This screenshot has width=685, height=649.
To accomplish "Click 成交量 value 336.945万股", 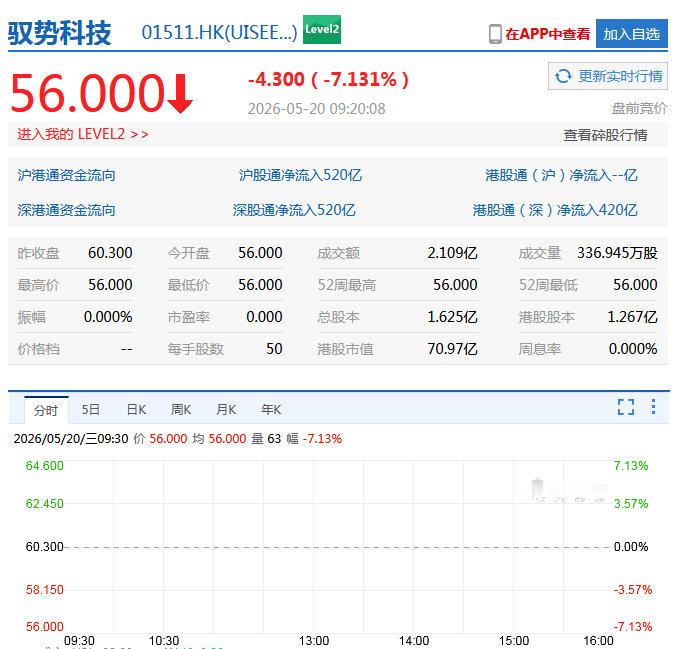I will (617, 253).
